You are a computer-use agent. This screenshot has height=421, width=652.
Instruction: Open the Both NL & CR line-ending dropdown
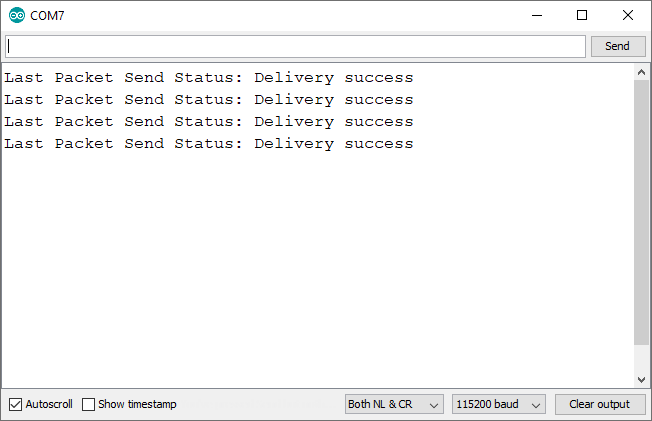point(394,404)
